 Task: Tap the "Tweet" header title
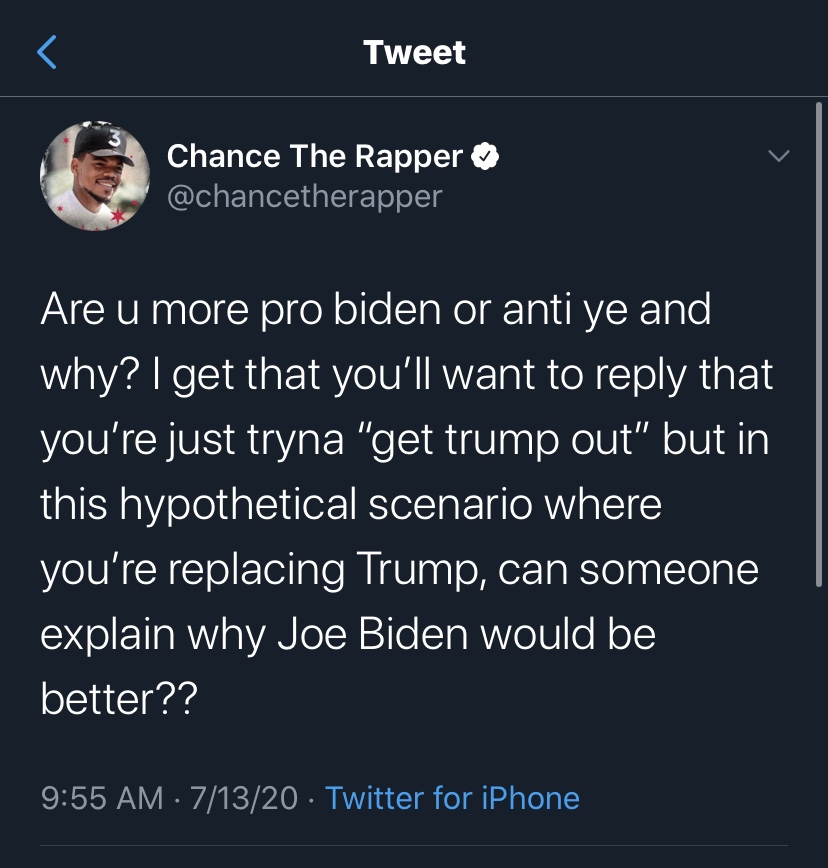[414, 52]
